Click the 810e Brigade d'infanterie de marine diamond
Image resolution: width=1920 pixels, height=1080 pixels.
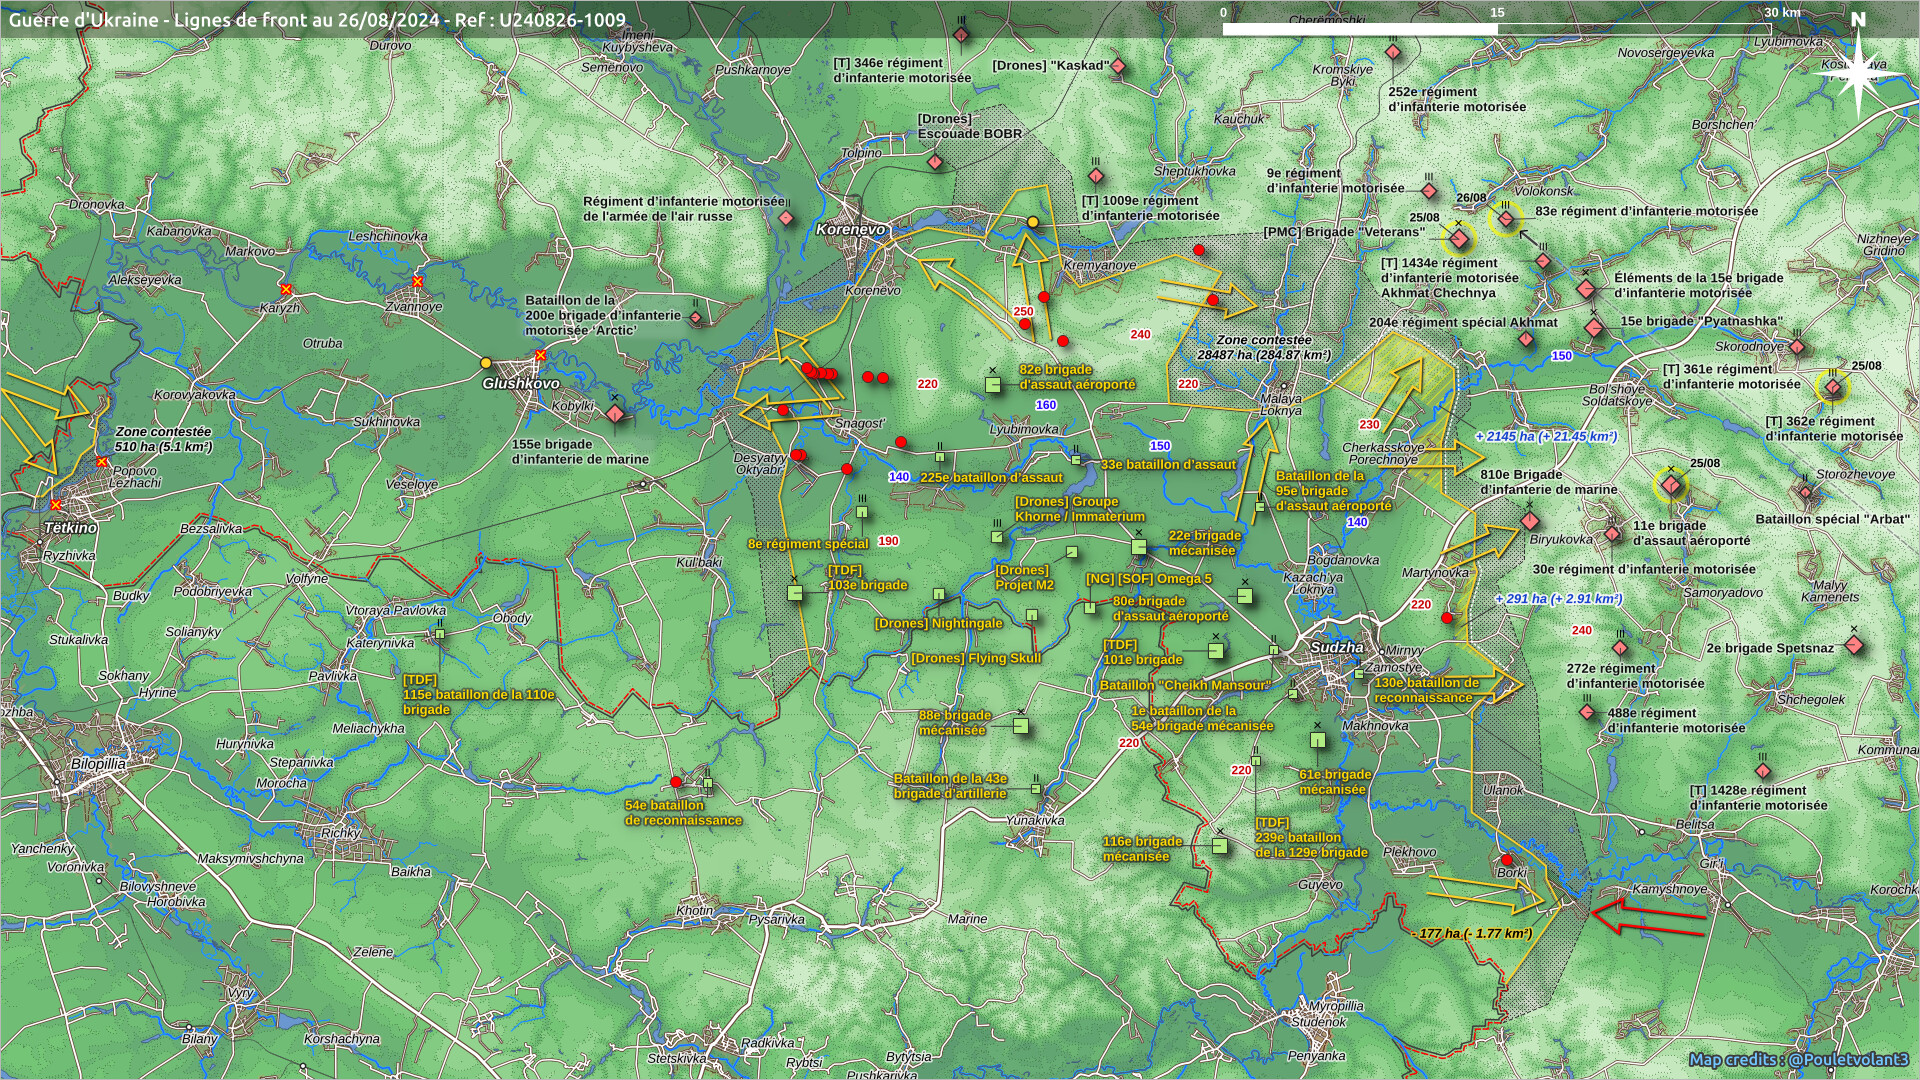click(x=1529, y=521)
